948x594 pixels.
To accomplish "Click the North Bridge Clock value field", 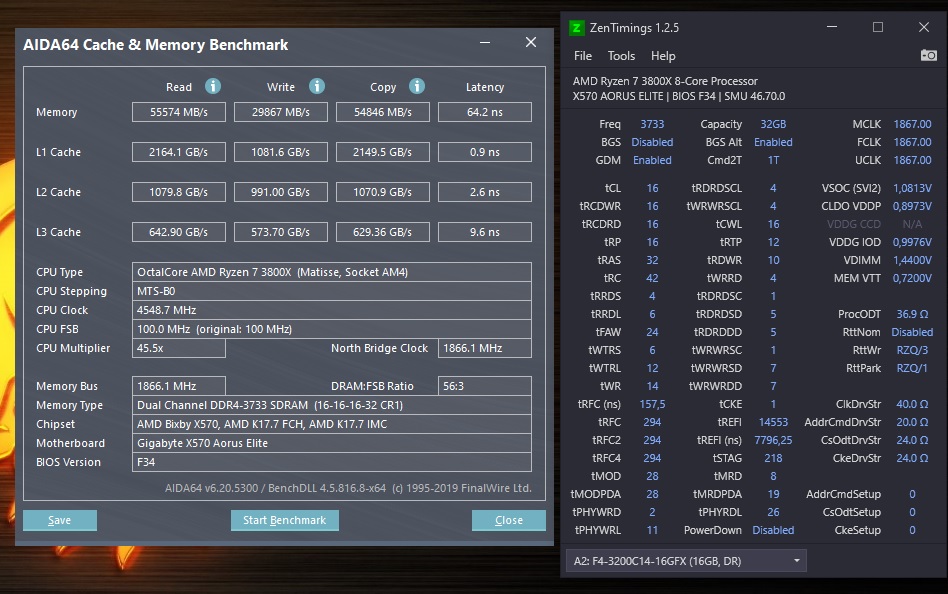I will tap(485, 348).
